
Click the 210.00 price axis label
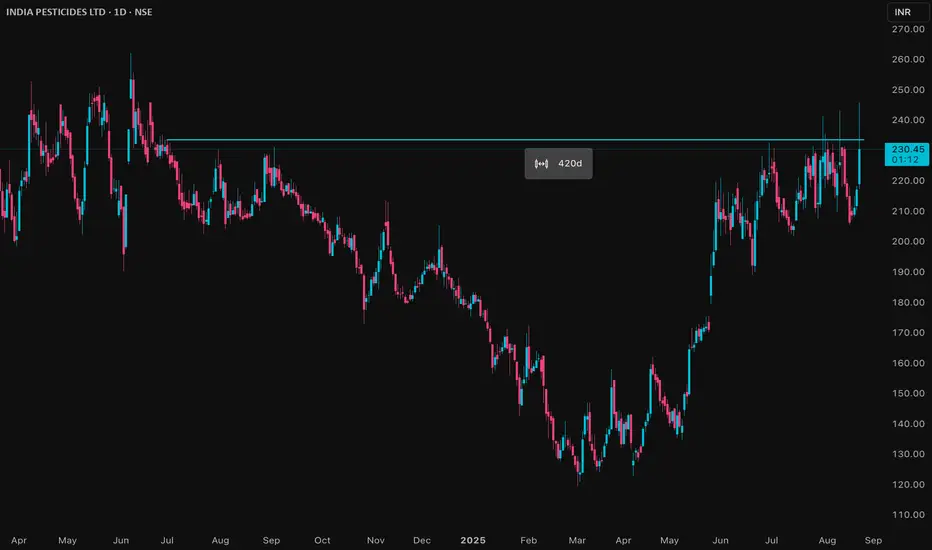click(908, 211)
